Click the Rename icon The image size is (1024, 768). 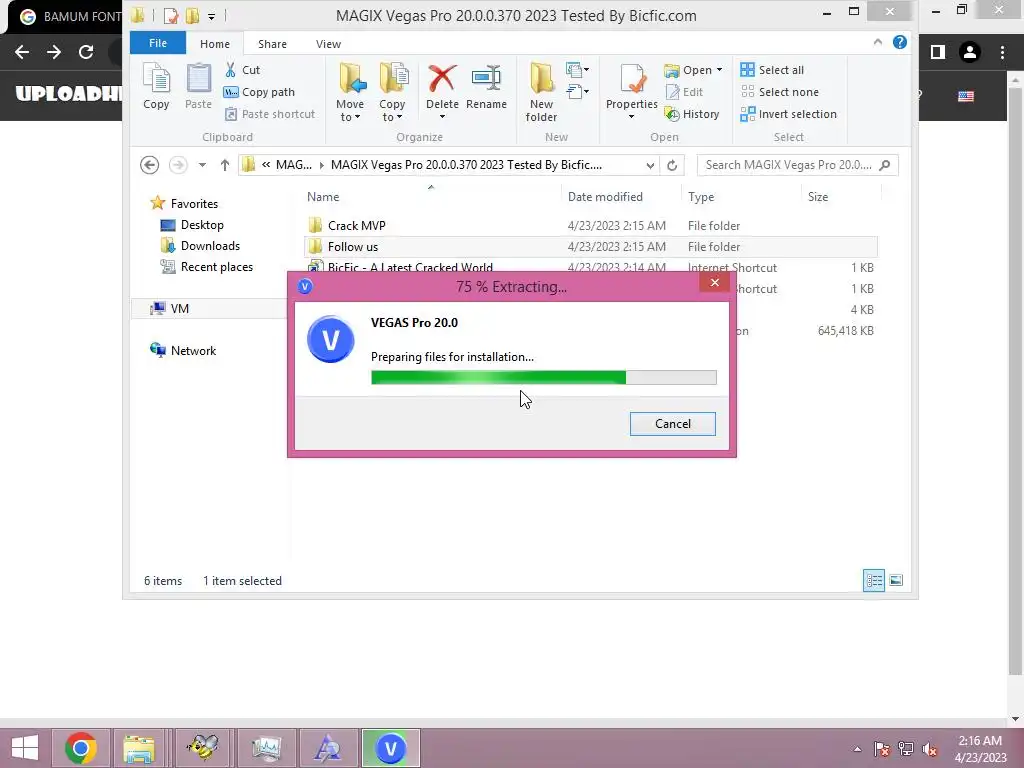[487, 86]
